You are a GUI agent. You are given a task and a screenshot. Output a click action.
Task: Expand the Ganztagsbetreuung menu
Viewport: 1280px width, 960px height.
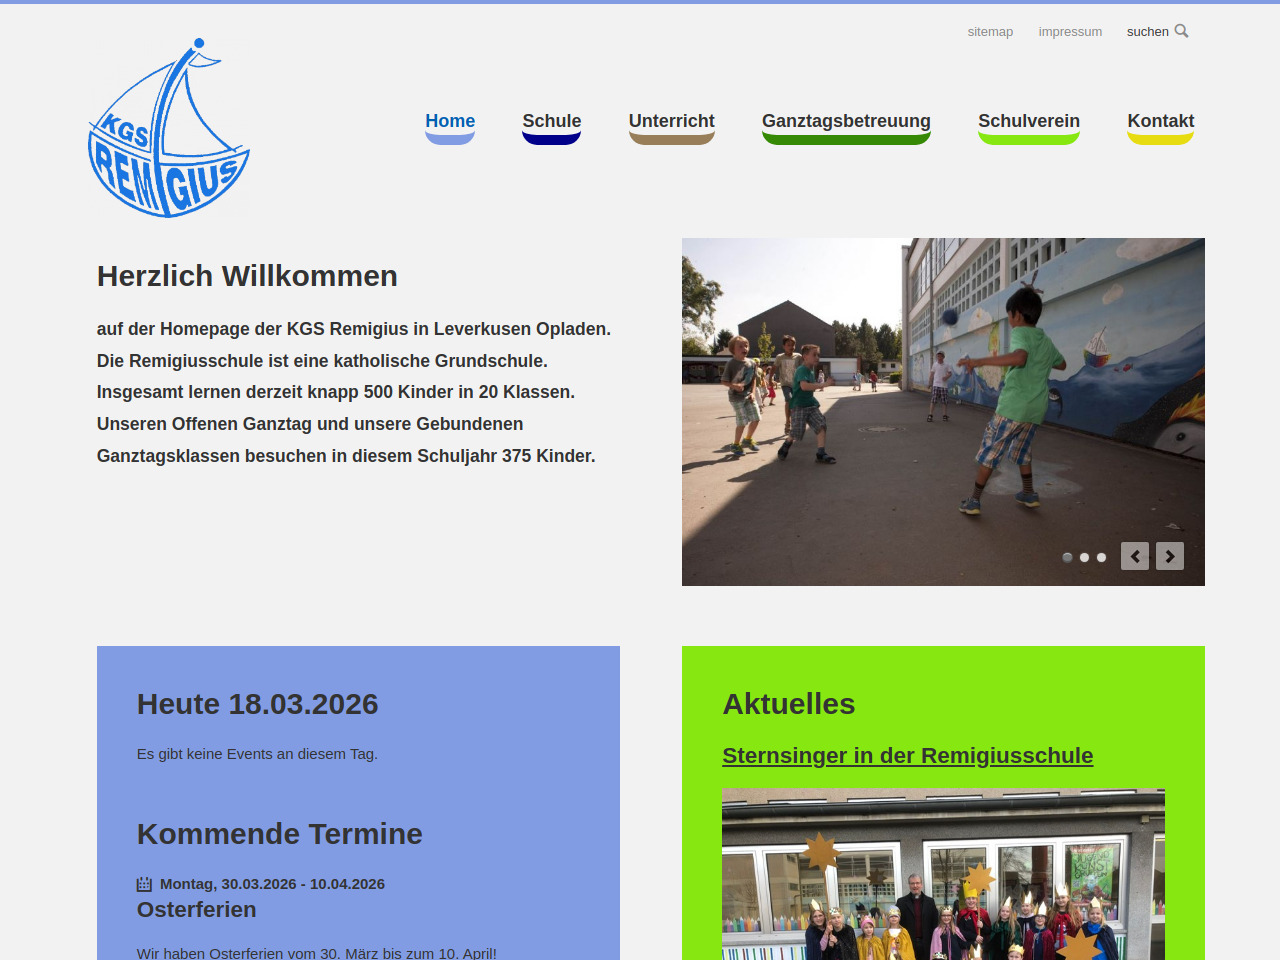point(846,121)
